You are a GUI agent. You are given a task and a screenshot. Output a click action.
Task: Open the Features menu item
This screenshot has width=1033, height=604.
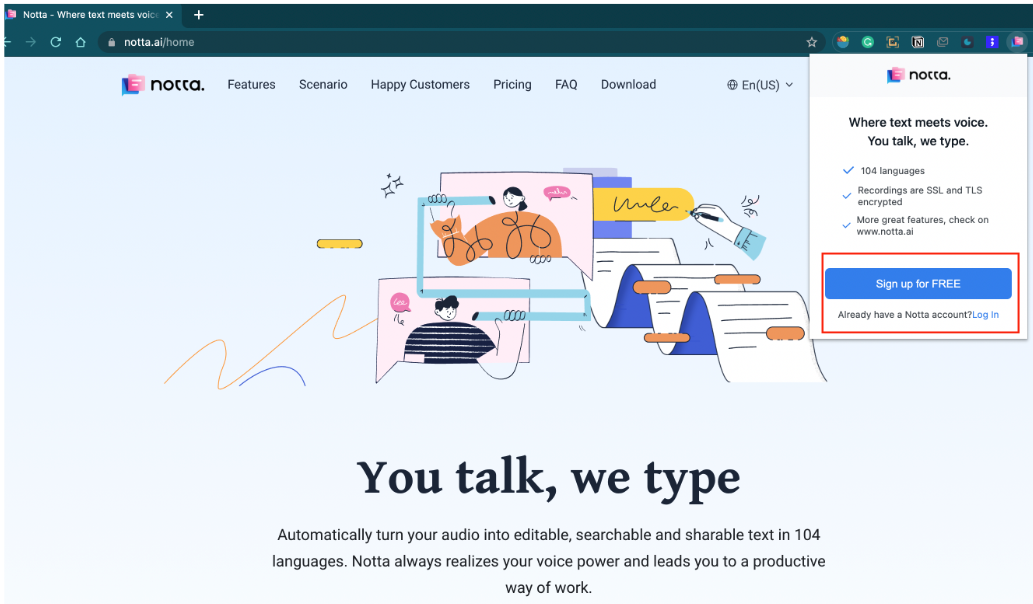tap(251, 85)
